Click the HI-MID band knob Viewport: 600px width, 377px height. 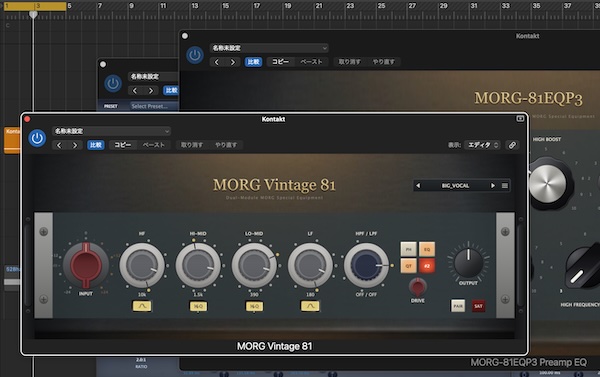click(198, 265)
